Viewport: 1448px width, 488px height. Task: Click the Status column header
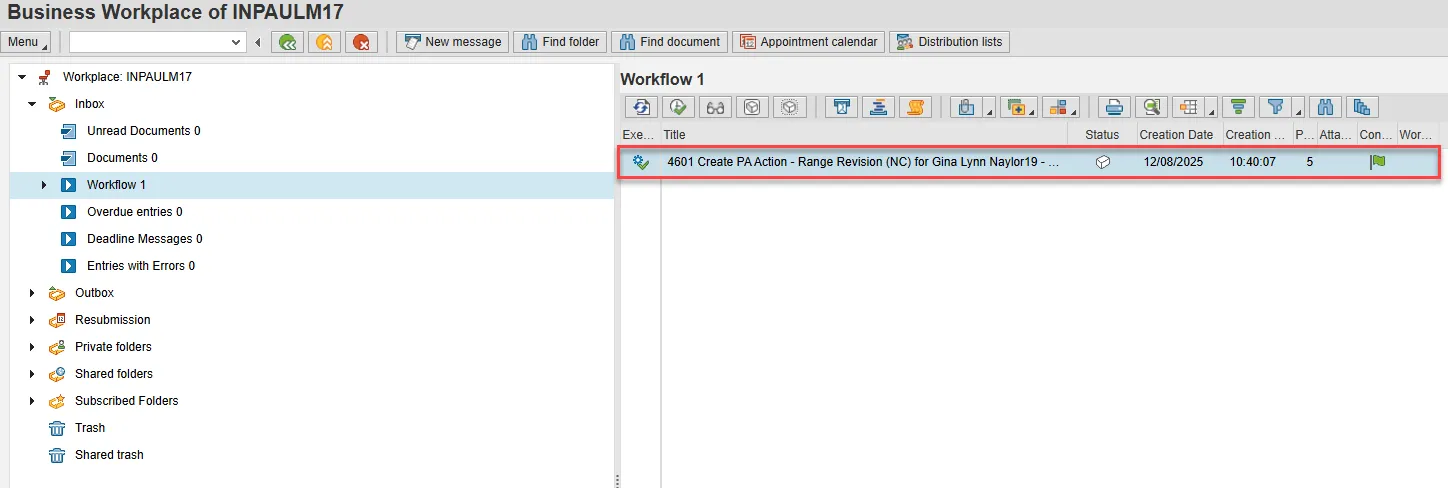1102,135
